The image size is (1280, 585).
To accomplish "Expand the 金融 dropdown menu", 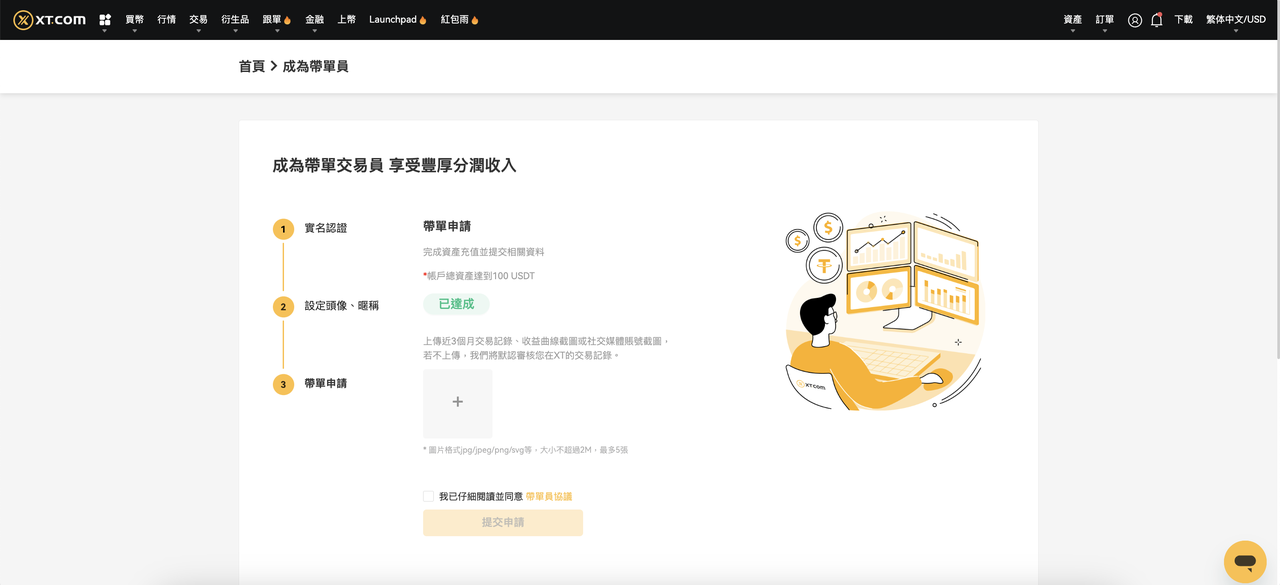I will 314,20.
